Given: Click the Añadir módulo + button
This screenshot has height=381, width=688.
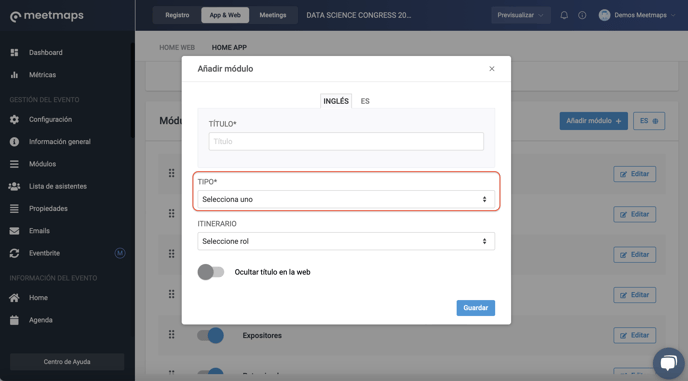Looking at the screenshot, I should click(594, 121).
